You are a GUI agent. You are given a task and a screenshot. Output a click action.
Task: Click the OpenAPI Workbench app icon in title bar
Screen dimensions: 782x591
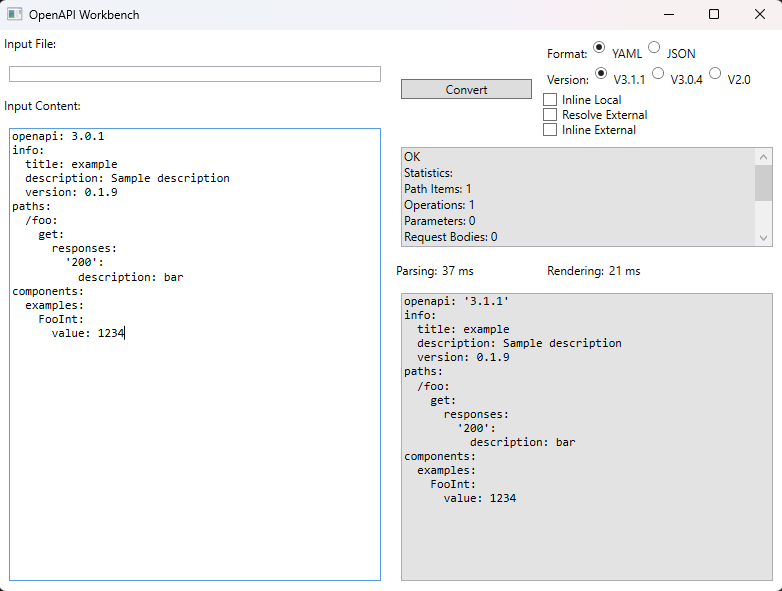coord(14,15)
